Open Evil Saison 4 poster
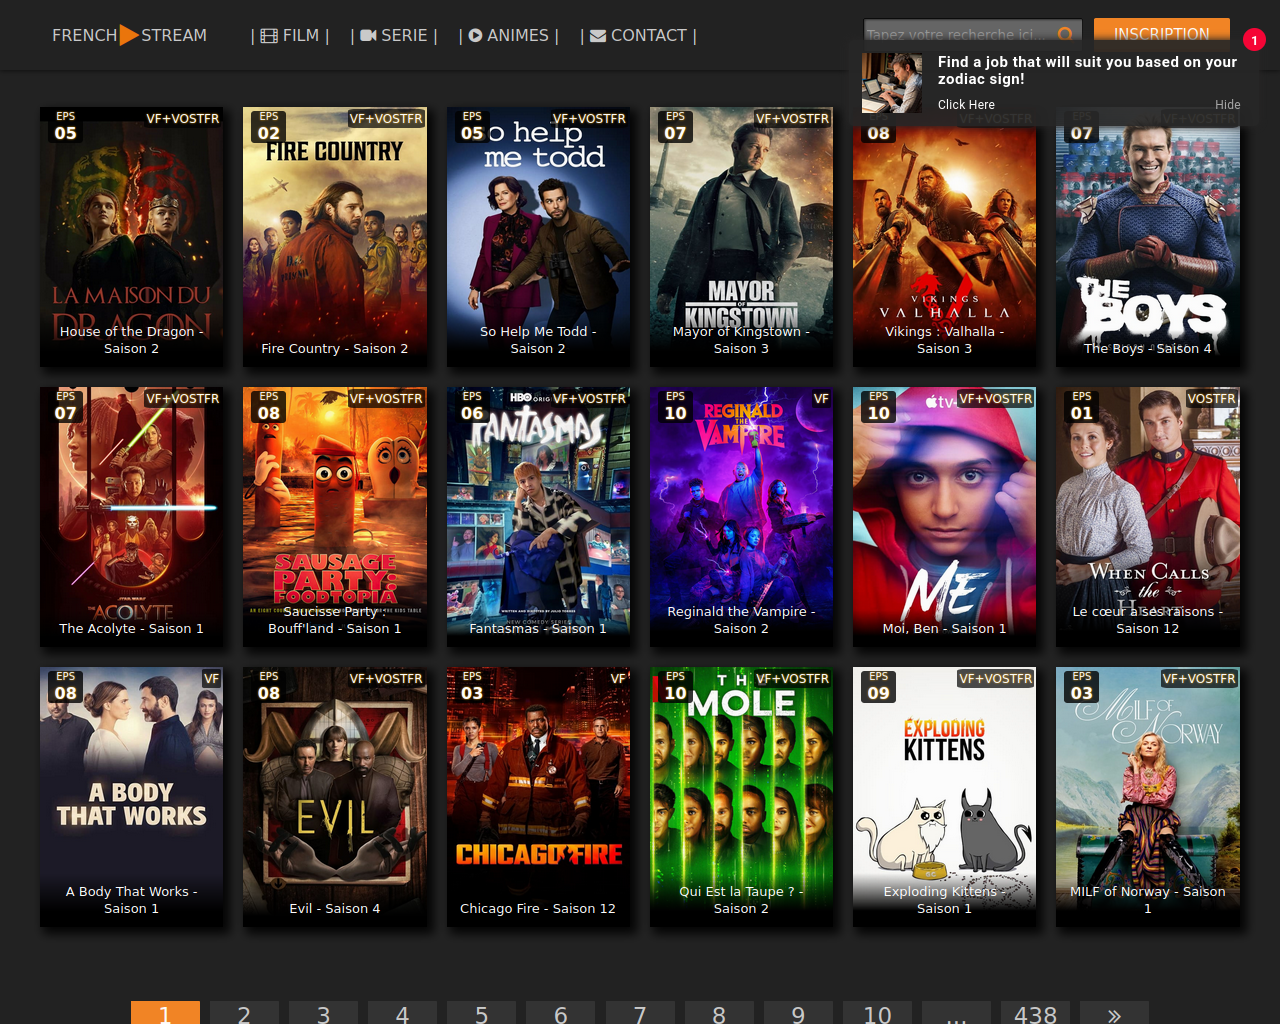1280x1024 pixels. point(335,797)
